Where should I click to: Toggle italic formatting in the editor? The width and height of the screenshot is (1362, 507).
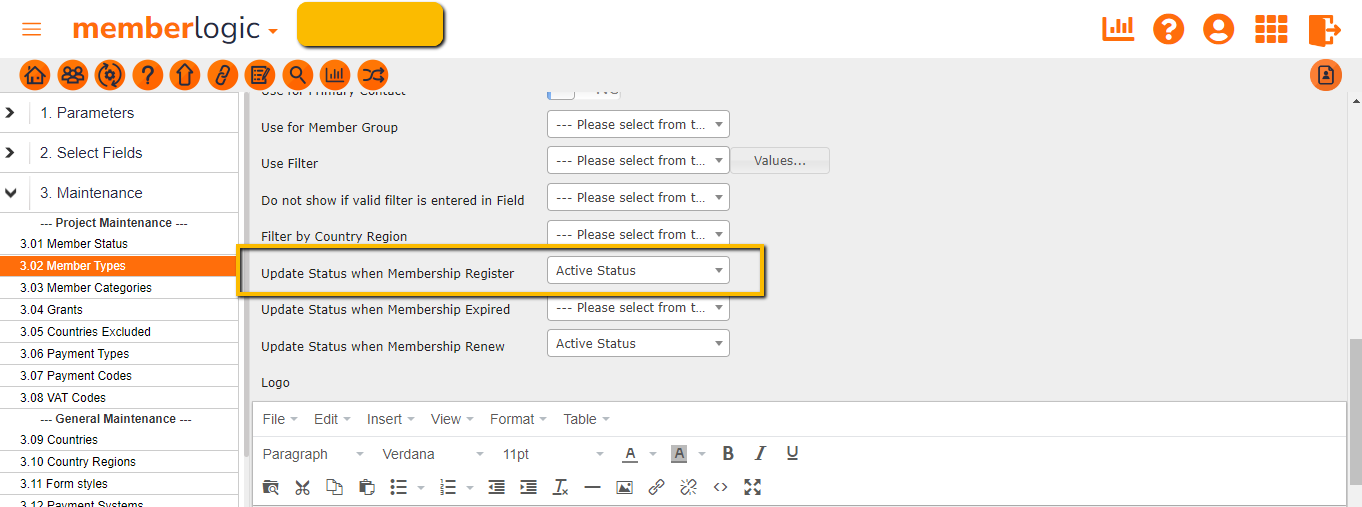click(760, 454)
